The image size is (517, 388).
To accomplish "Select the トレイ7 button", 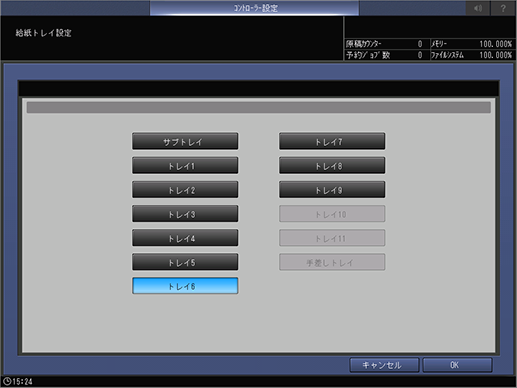I will click(332, 141).
